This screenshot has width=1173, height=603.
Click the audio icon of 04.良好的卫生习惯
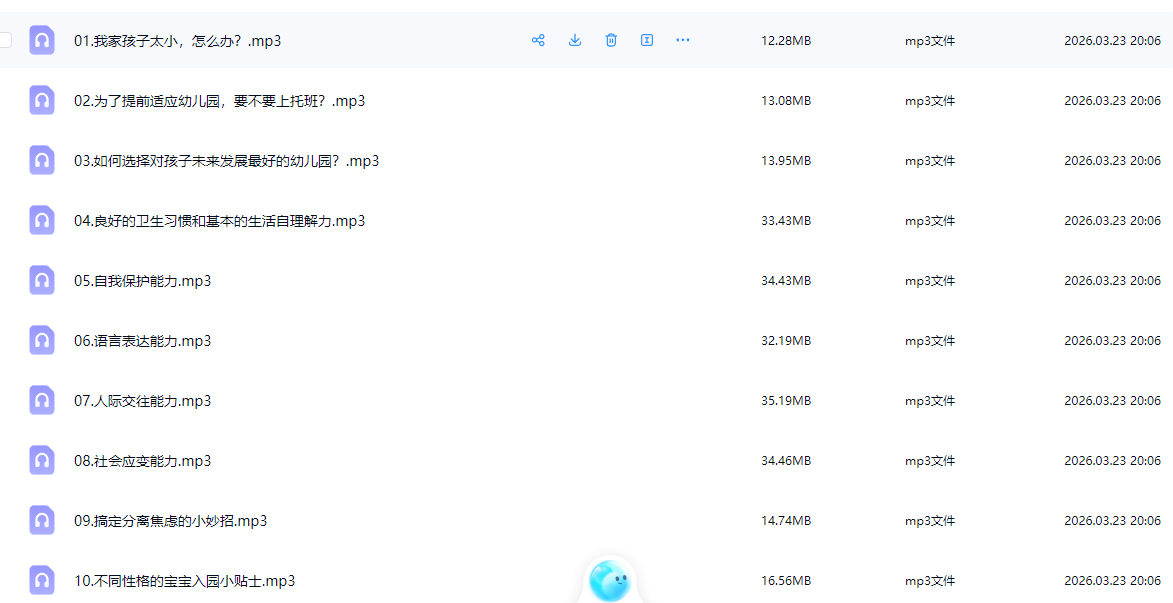[42, 220]
